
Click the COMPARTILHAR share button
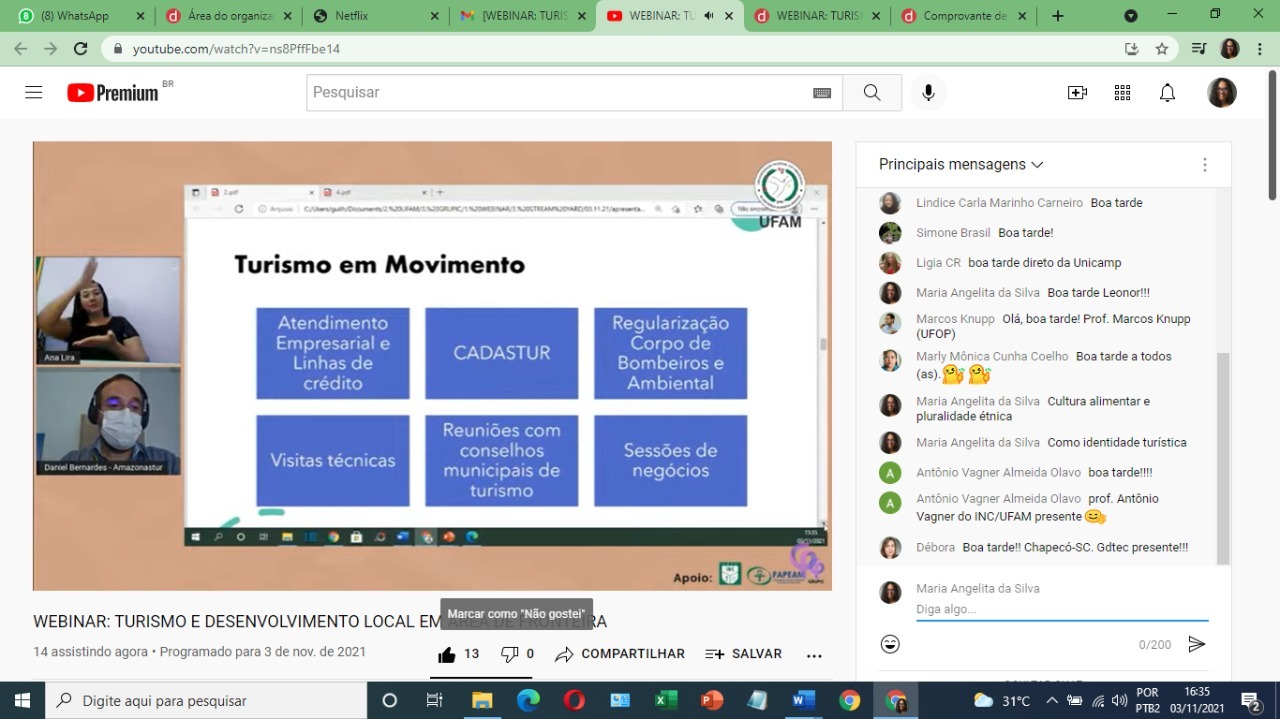[x=620, y=654]
